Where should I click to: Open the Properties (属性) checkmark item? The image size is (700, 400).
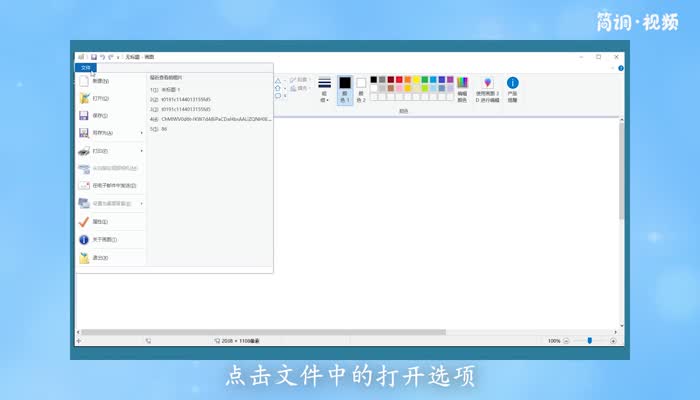pos(100,221)
